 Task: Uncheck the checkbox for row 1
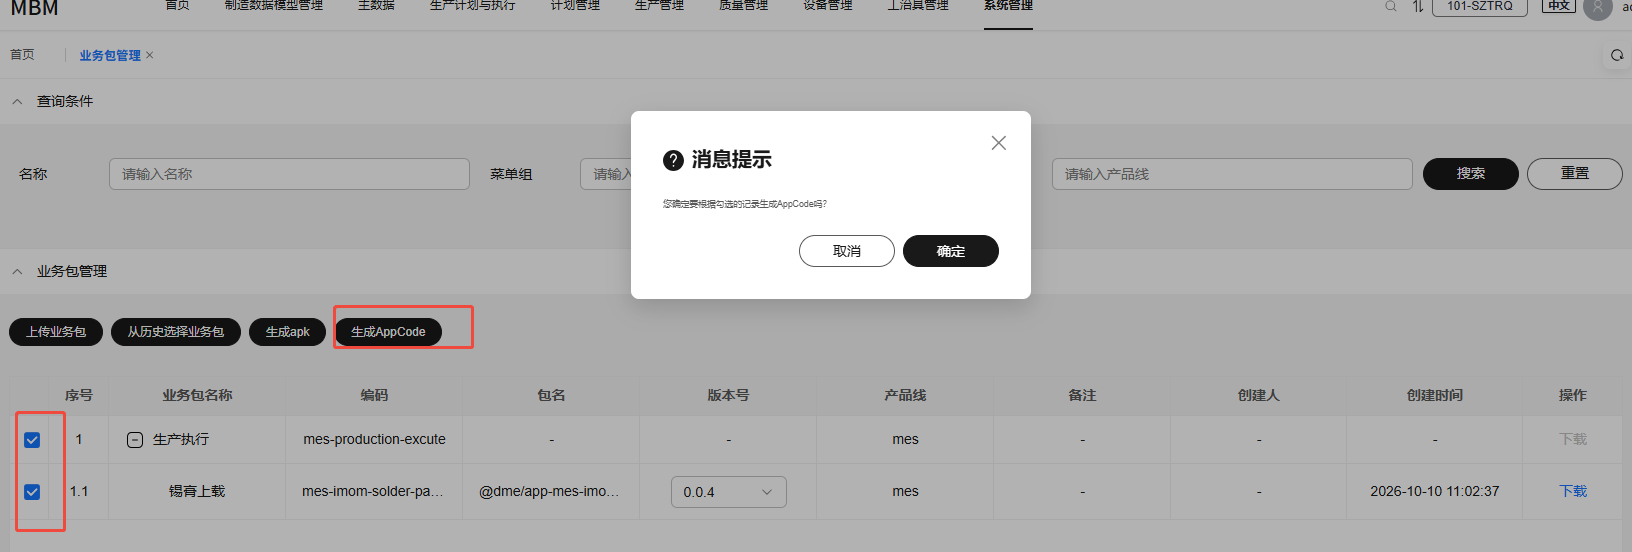pyautogui.click(x=32, y=440)
